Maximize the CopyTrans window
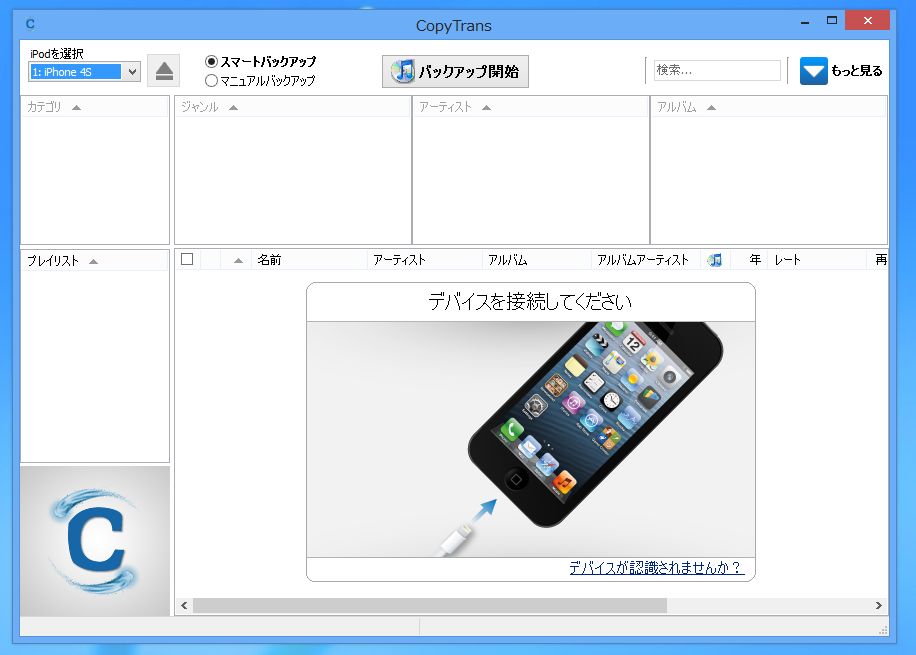 point(832,20)
